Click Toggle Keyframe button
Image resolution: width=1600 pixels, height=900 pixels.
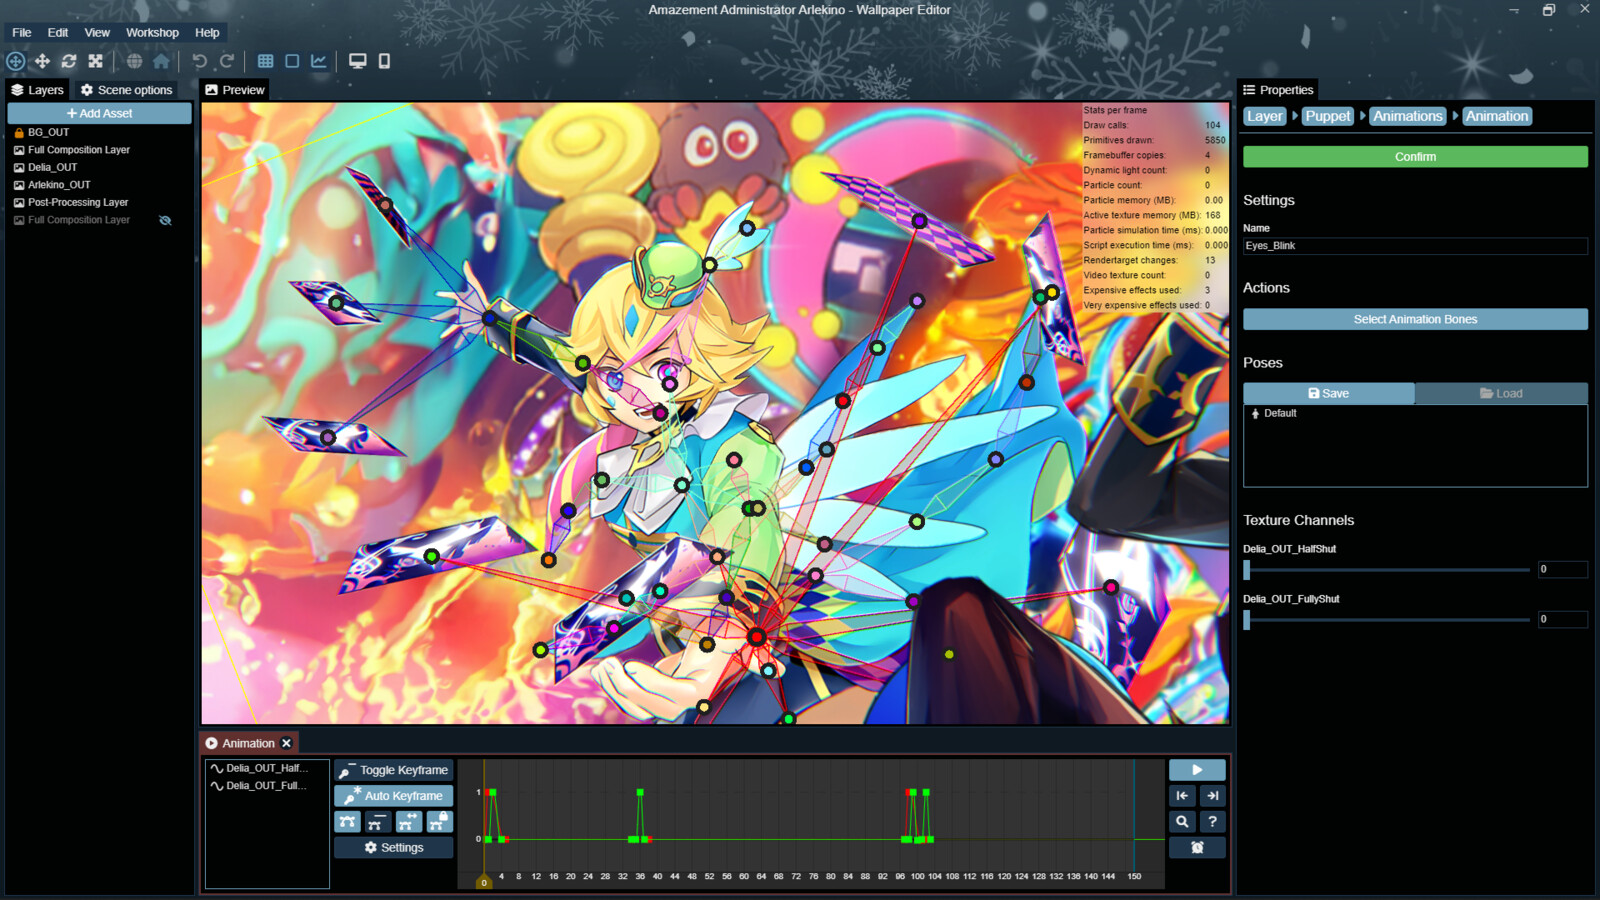point(394,770)
